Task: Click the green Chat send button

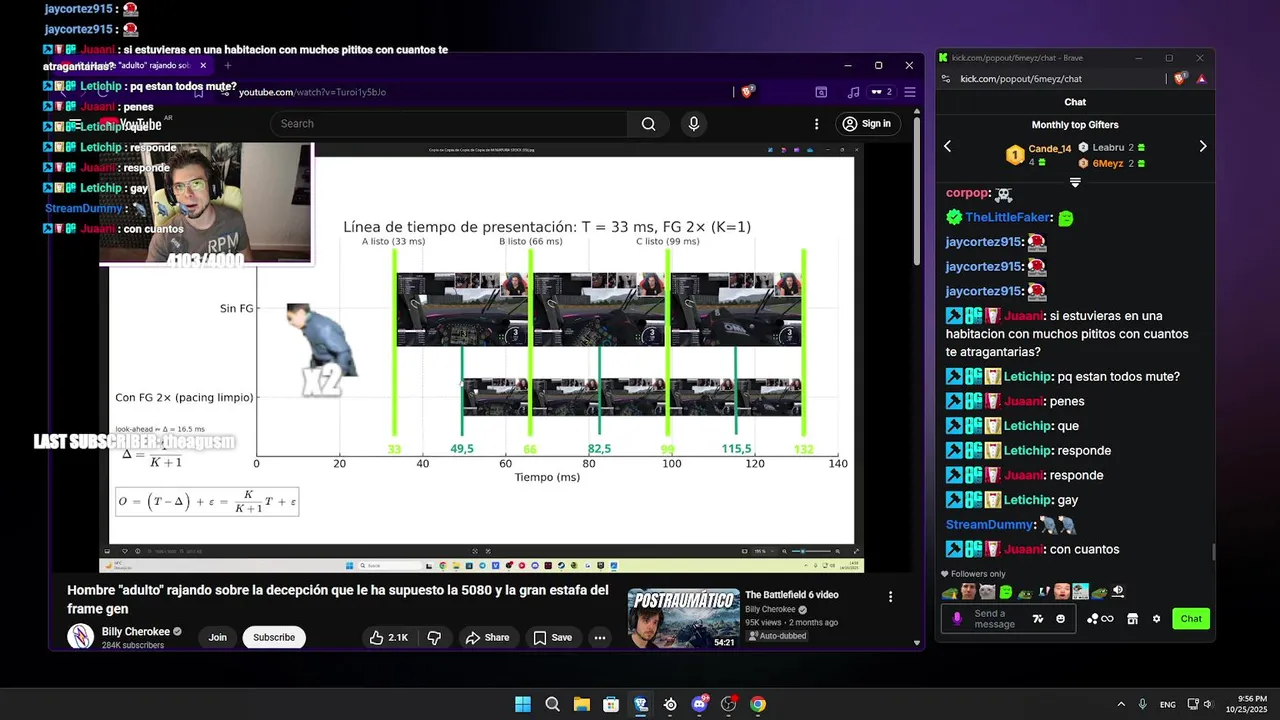Action: click(x=1191, y=619)
